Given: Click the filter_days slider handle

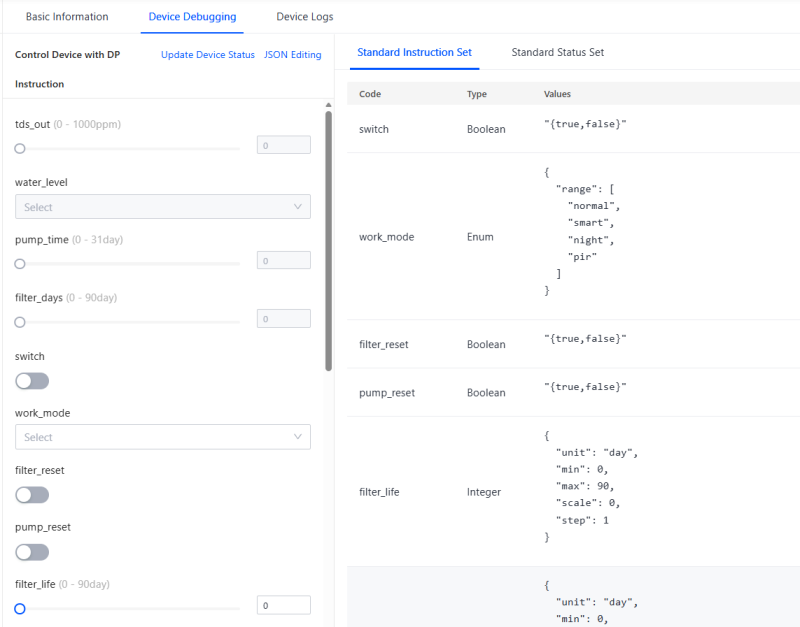Looking at the screenshot, I should click(x=20, y=322).
